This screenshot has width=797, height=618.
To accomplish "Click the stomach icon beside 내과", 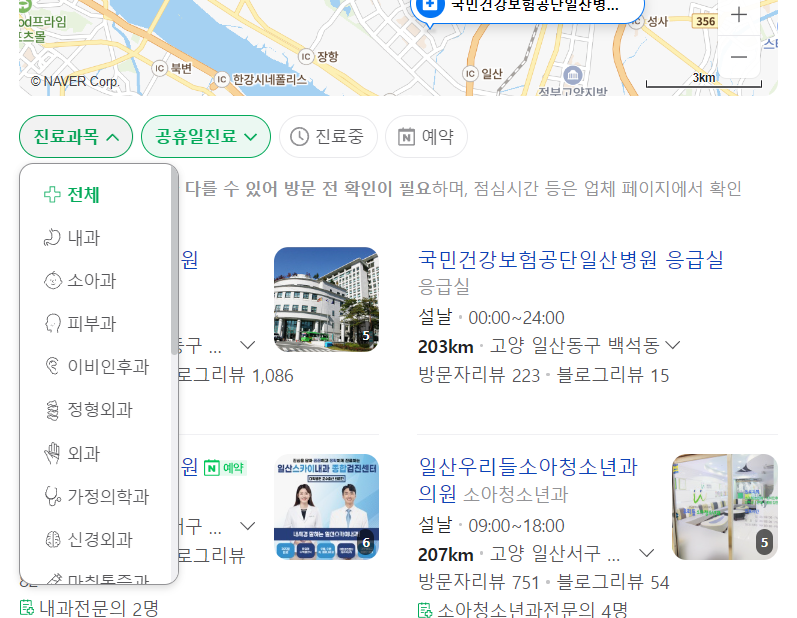I will [x=52, y=237].
